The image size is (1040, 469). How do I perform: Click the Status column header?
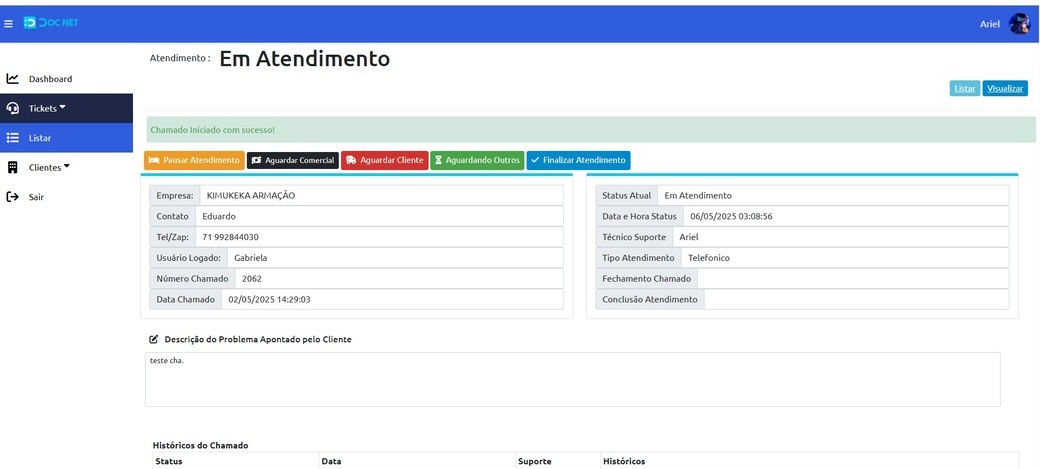[168, 461]
